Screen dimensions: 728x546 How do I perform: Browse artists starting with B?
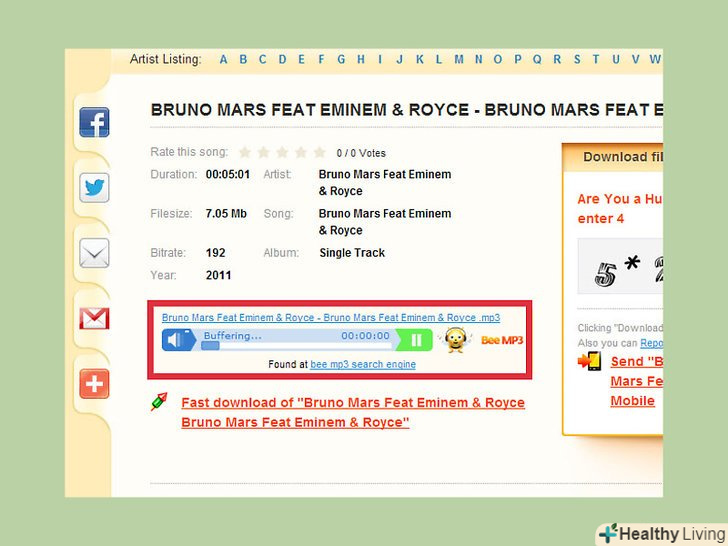[x=243, y=59]
